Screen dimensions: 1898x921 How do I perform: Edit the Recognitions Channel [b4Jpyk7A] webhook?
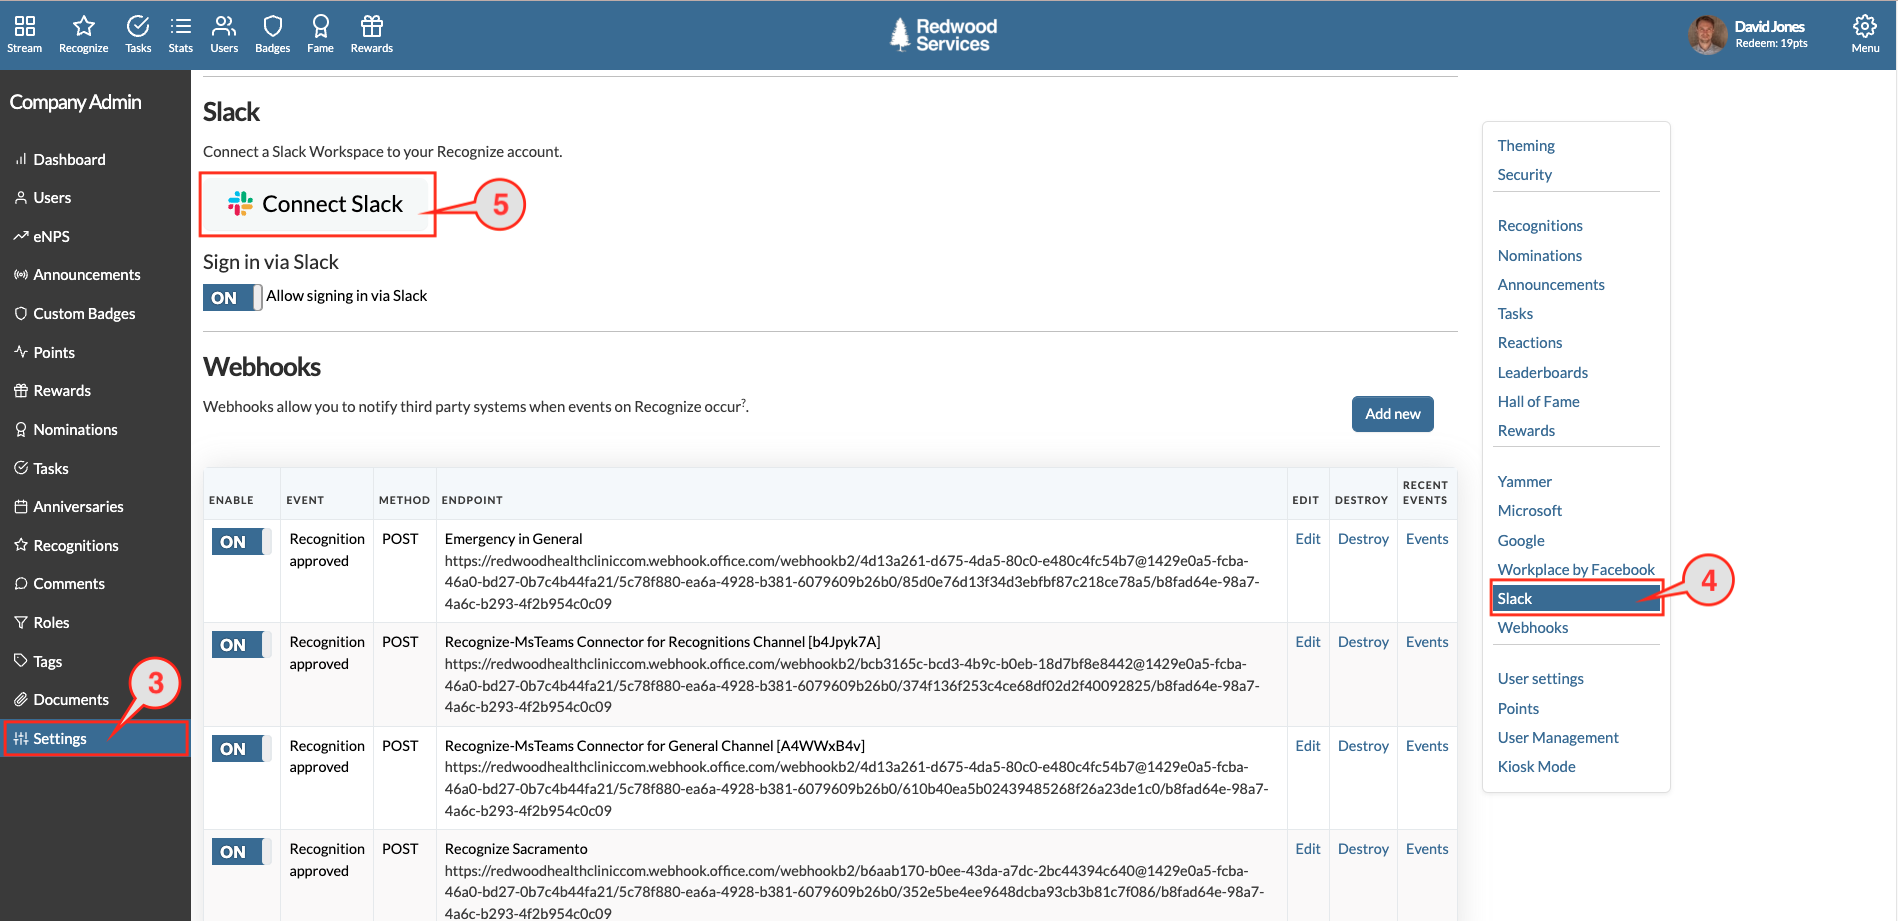click(1308, 642)
